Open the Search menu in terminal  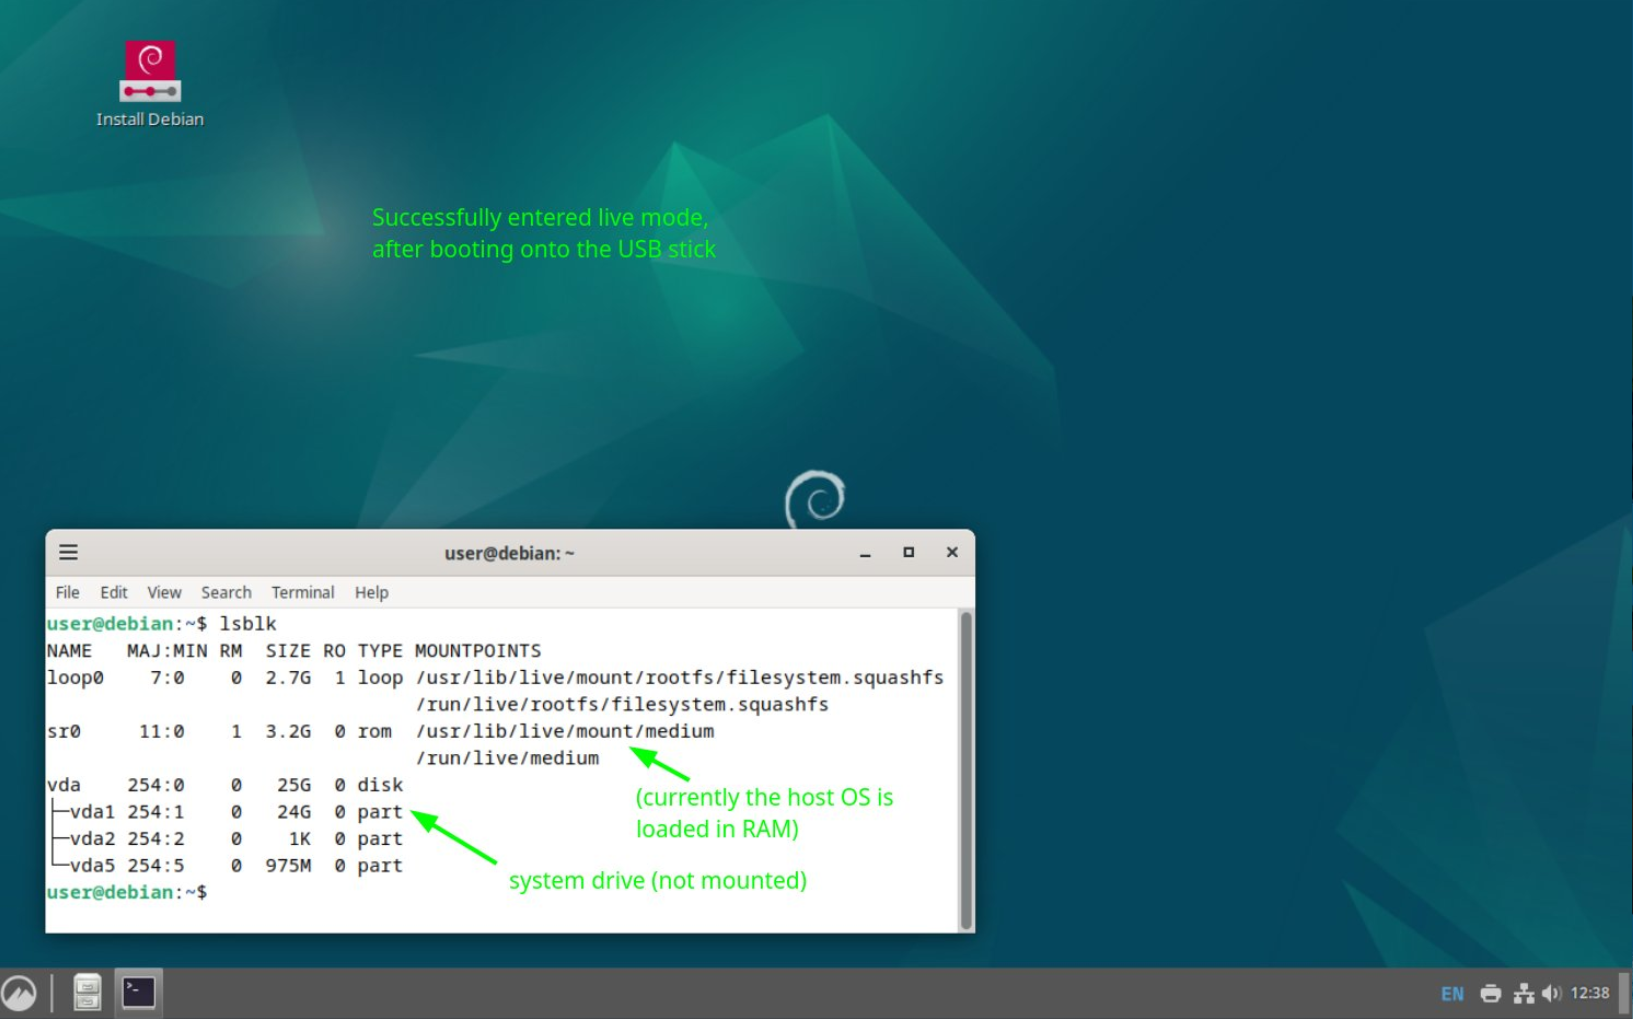pos(226,592)
